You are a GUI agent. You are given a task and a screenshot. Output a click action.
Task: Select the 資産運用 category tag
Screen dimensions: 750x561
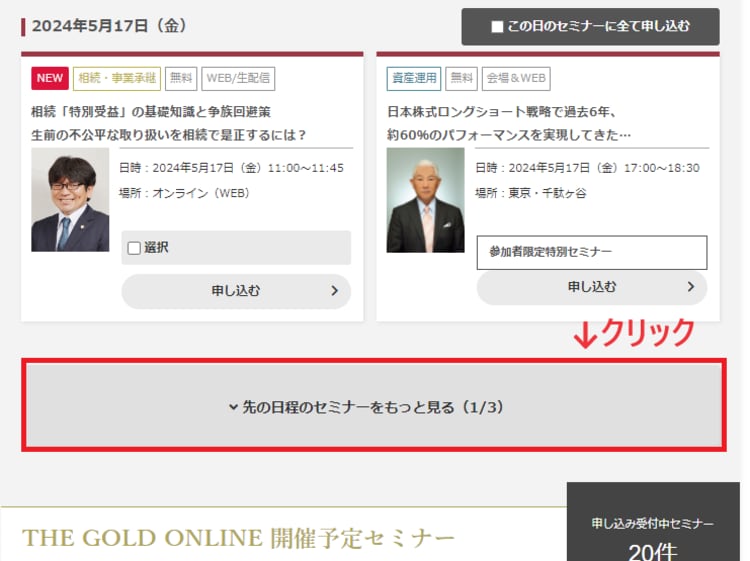point(413,79)
